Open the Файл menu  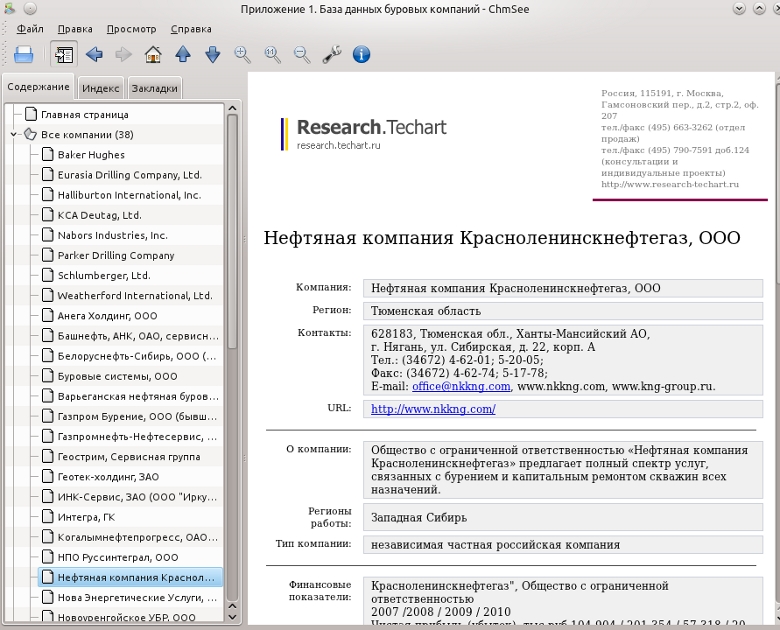[x=30, y=29]
